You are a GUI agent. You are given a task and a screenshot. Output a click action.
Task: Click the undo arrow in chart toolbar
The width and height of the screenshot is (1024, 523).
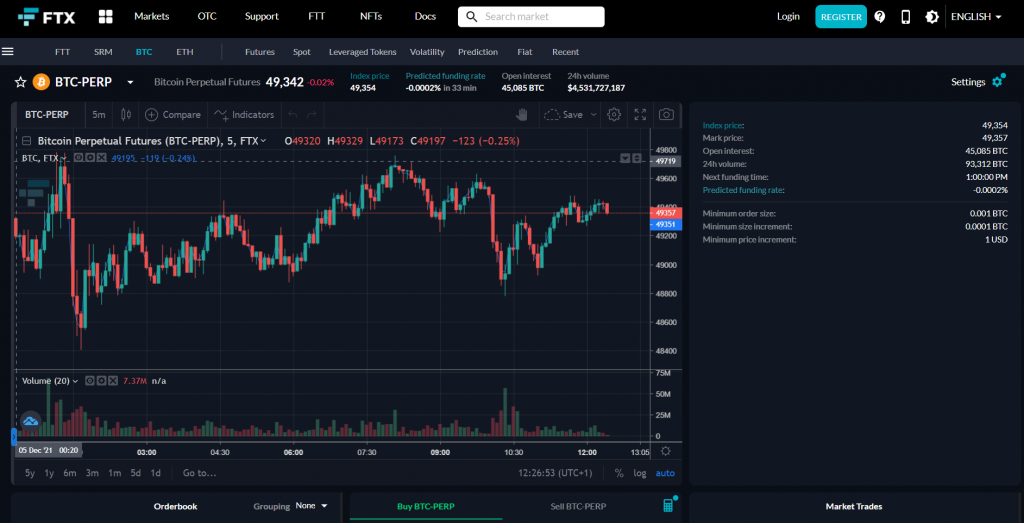[293, 115]
